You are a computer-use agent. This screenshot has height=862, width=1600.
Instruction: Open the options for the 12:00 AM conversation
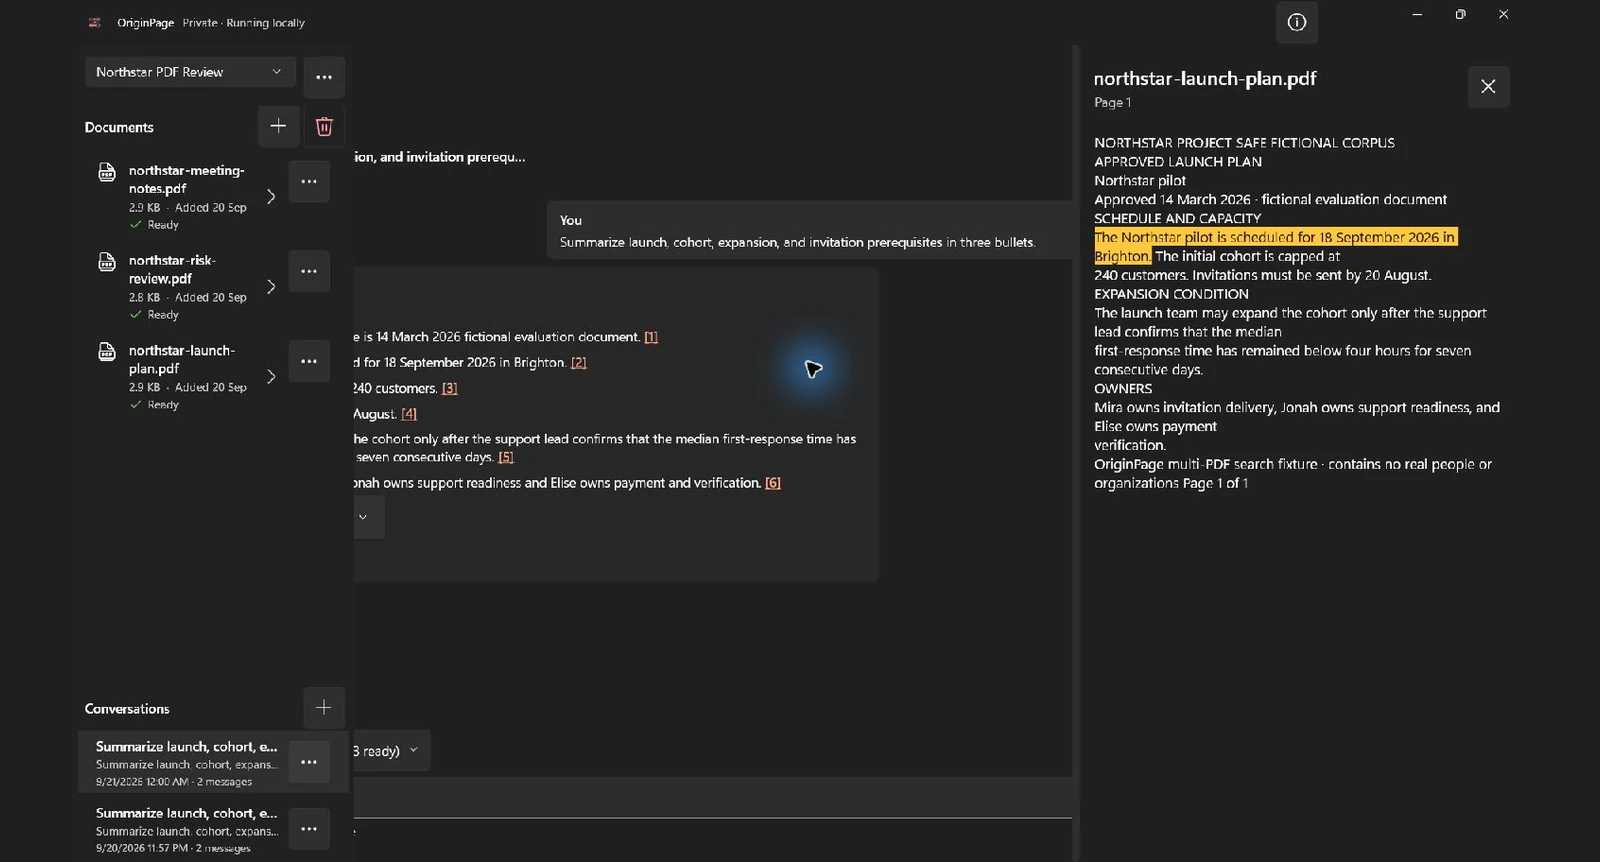coord(309,762)
